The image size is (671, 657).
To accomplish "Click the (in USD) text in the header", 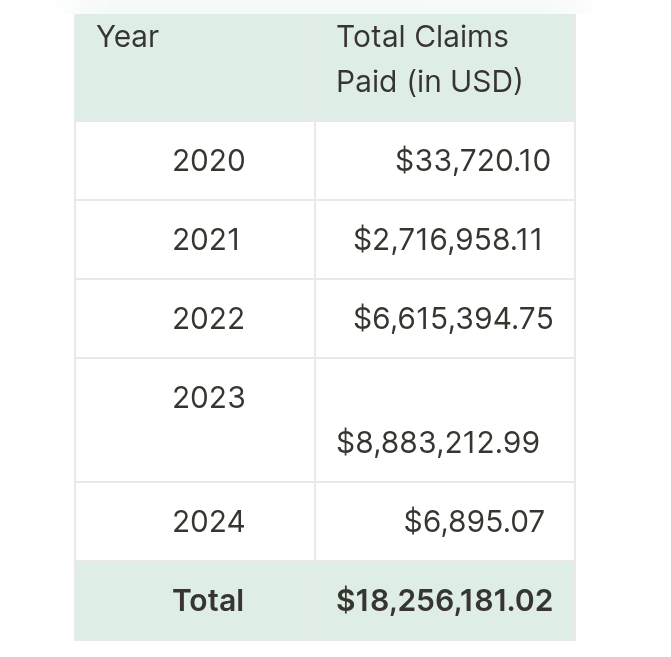I will pyautogui.click(x=465, y=81).
